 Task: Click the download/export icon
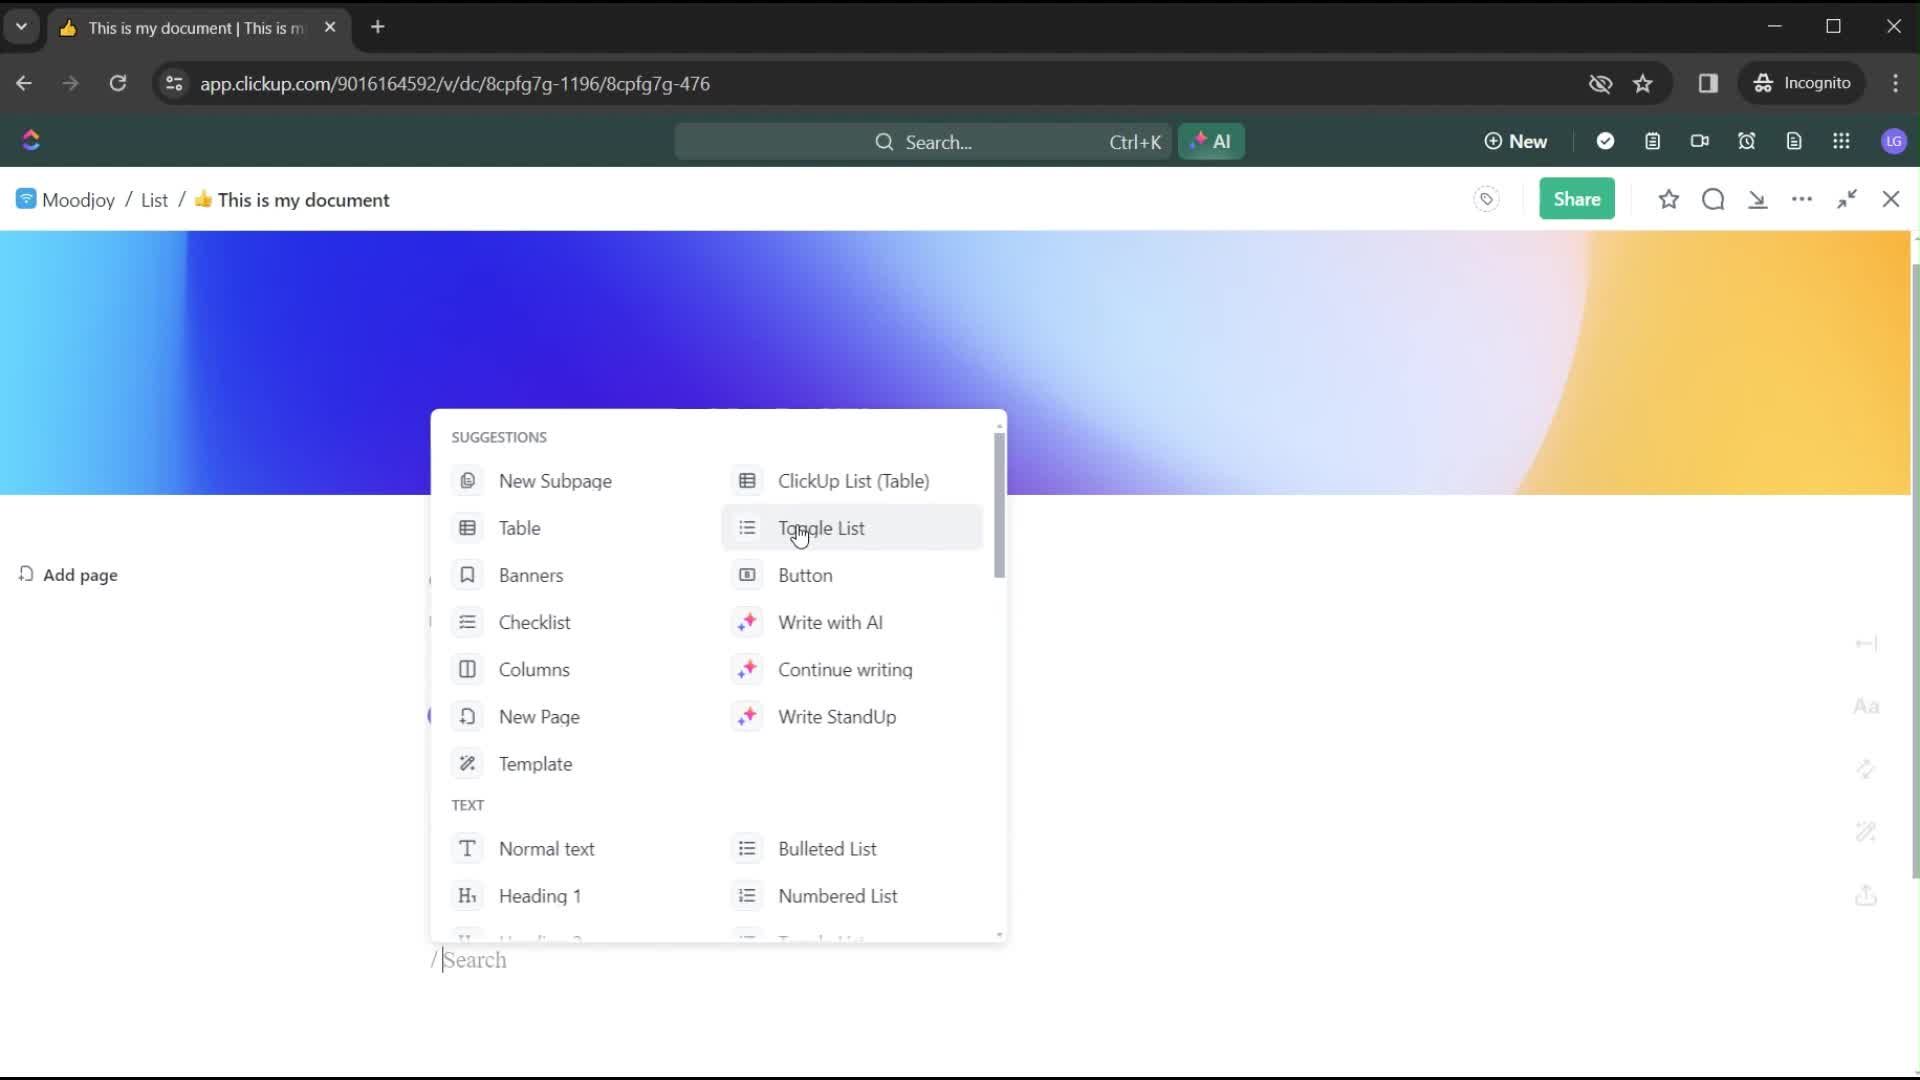click(x=1758, y=199)
